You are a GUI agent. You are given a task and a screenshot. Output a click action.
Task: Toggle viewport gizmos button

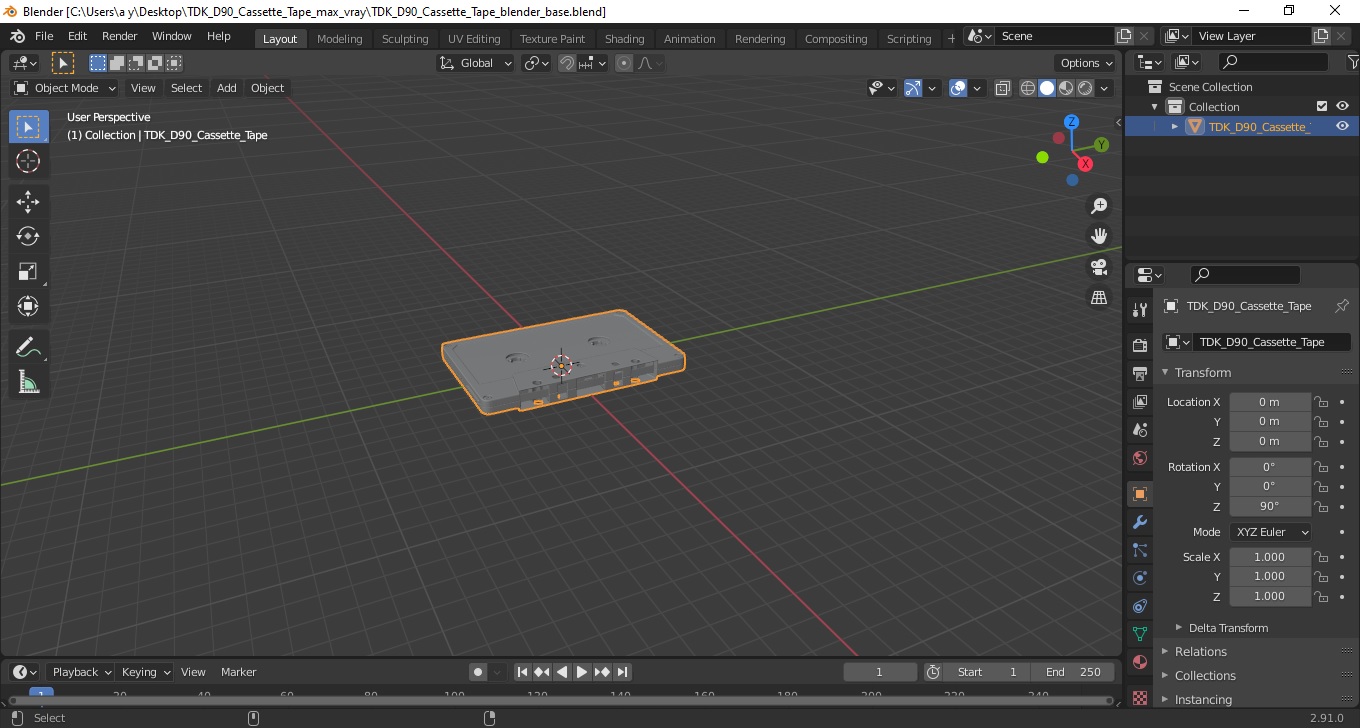coord(913,88)
